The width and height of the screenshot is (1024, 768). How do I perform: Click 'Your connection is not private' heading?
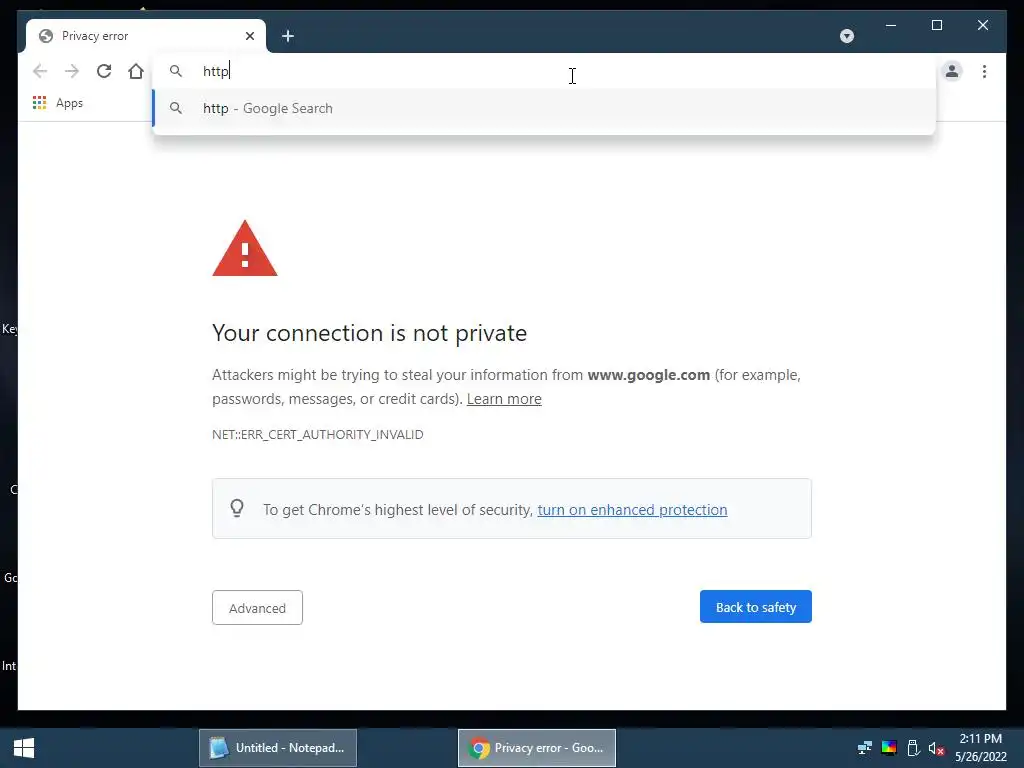click(370, 333)
